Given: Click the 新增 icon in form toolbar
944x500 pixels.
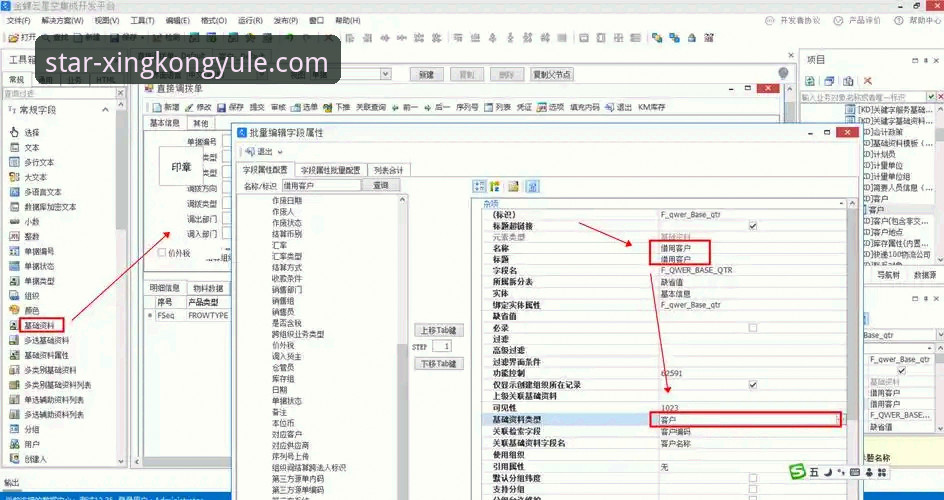Looking at the screenshot, I should click(157, 108).
